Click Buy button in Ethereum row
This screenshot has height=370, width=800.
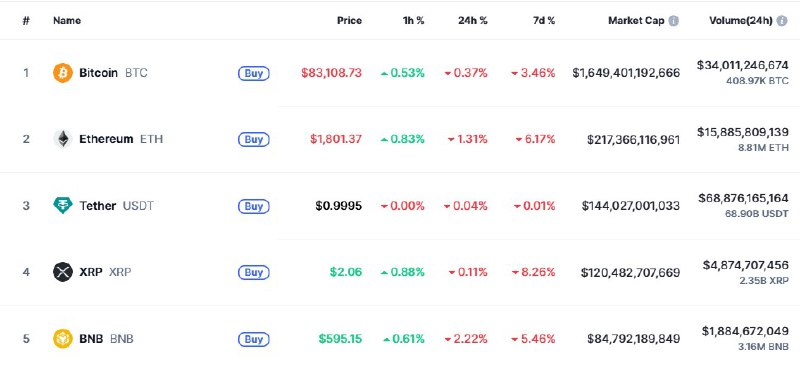[x=254, y=139]
